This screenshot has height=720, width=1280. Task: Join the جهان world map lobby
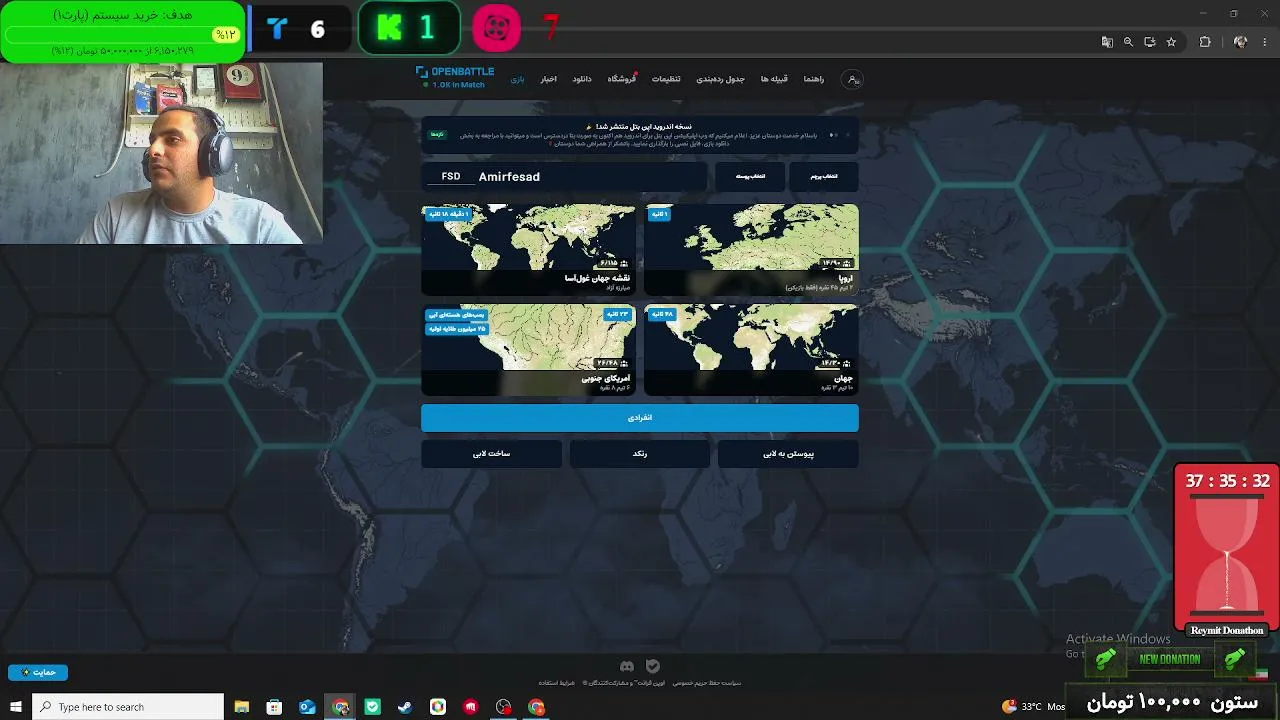[x=751, y=350]
